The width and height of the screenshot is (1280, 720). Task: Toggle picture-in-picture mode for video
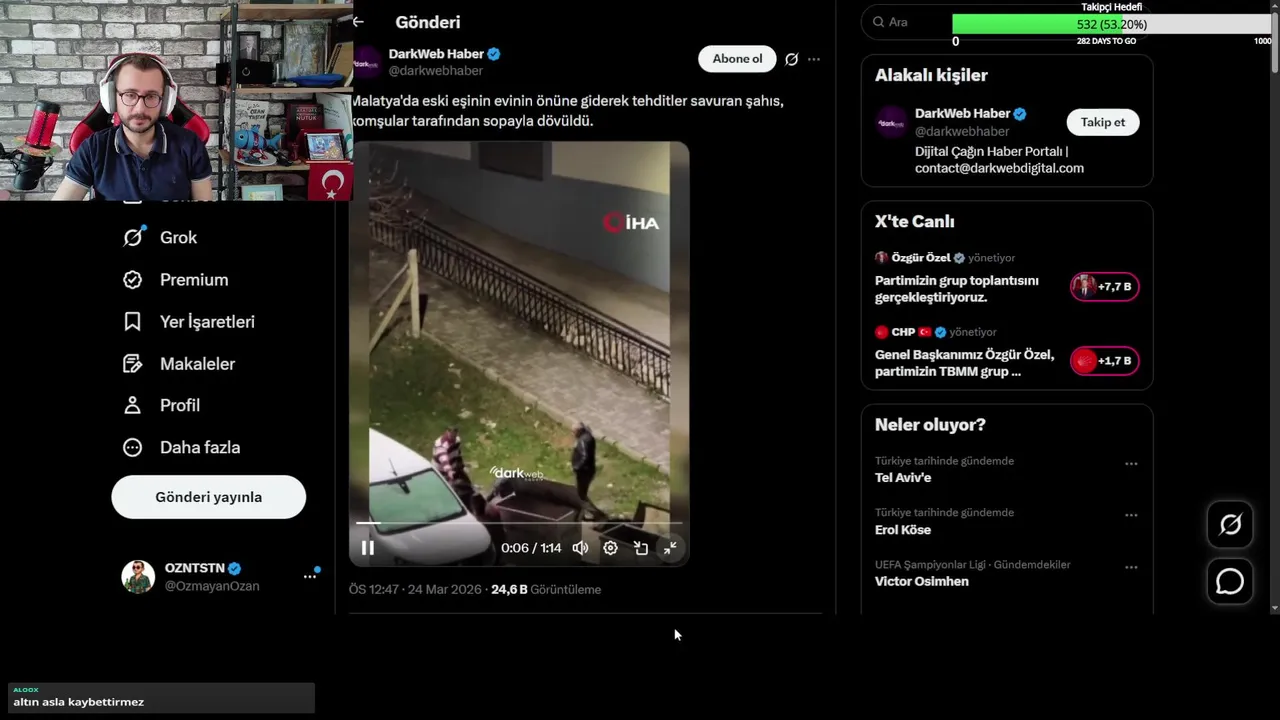click(641, 548)
